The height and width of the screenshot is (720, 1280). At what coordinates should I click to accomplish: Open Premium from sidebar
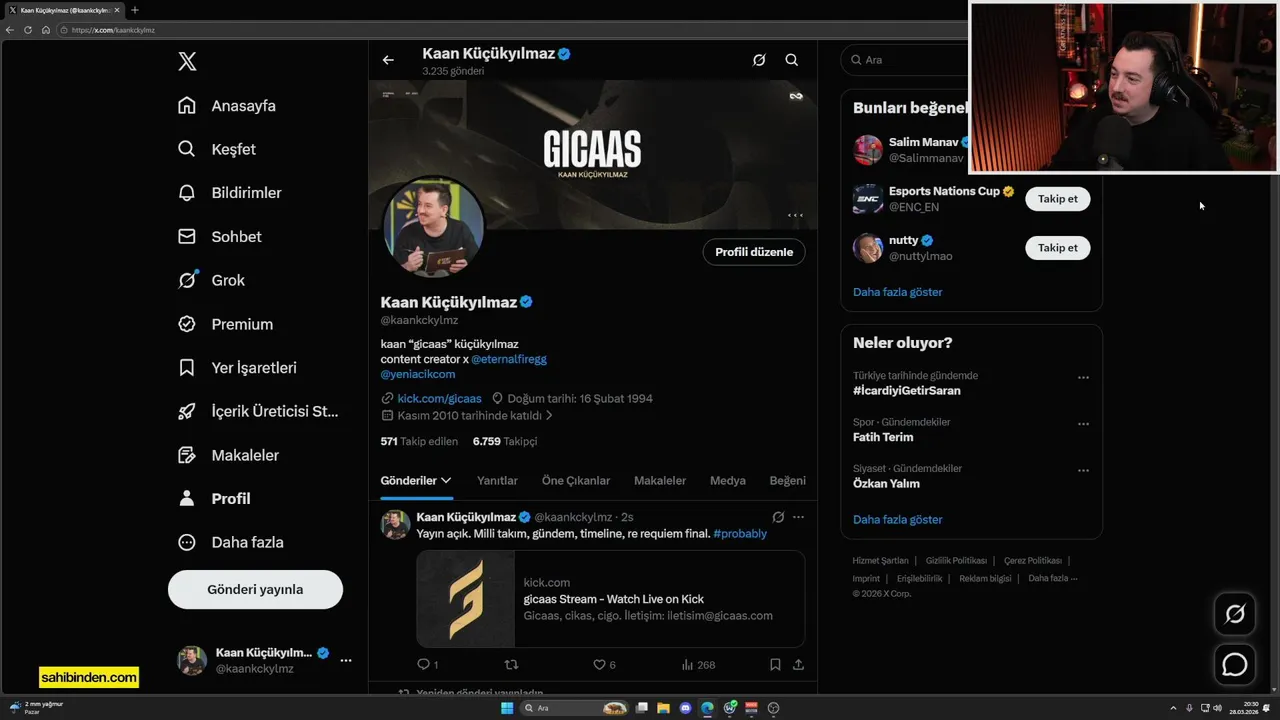(226, 324)
